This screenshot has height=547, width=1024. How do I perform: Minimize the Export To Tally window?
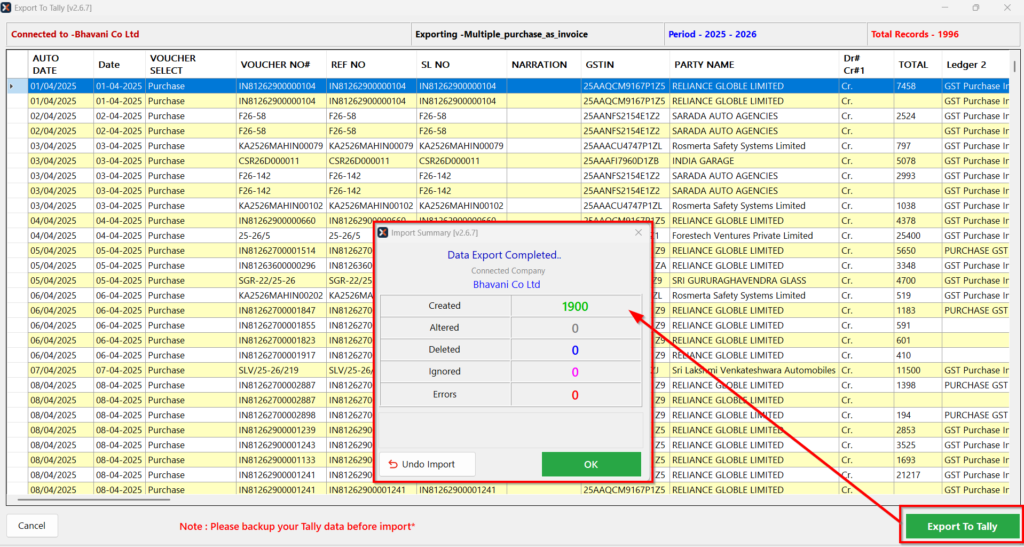tap(944, 8)
